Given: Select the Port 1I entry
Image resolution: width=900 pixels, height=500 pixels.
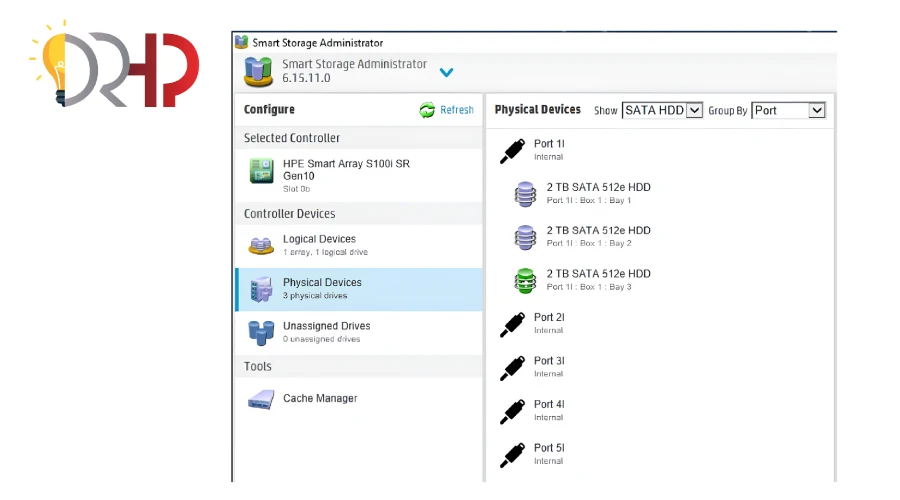Looking at the screenshot, I should (549, 144).
